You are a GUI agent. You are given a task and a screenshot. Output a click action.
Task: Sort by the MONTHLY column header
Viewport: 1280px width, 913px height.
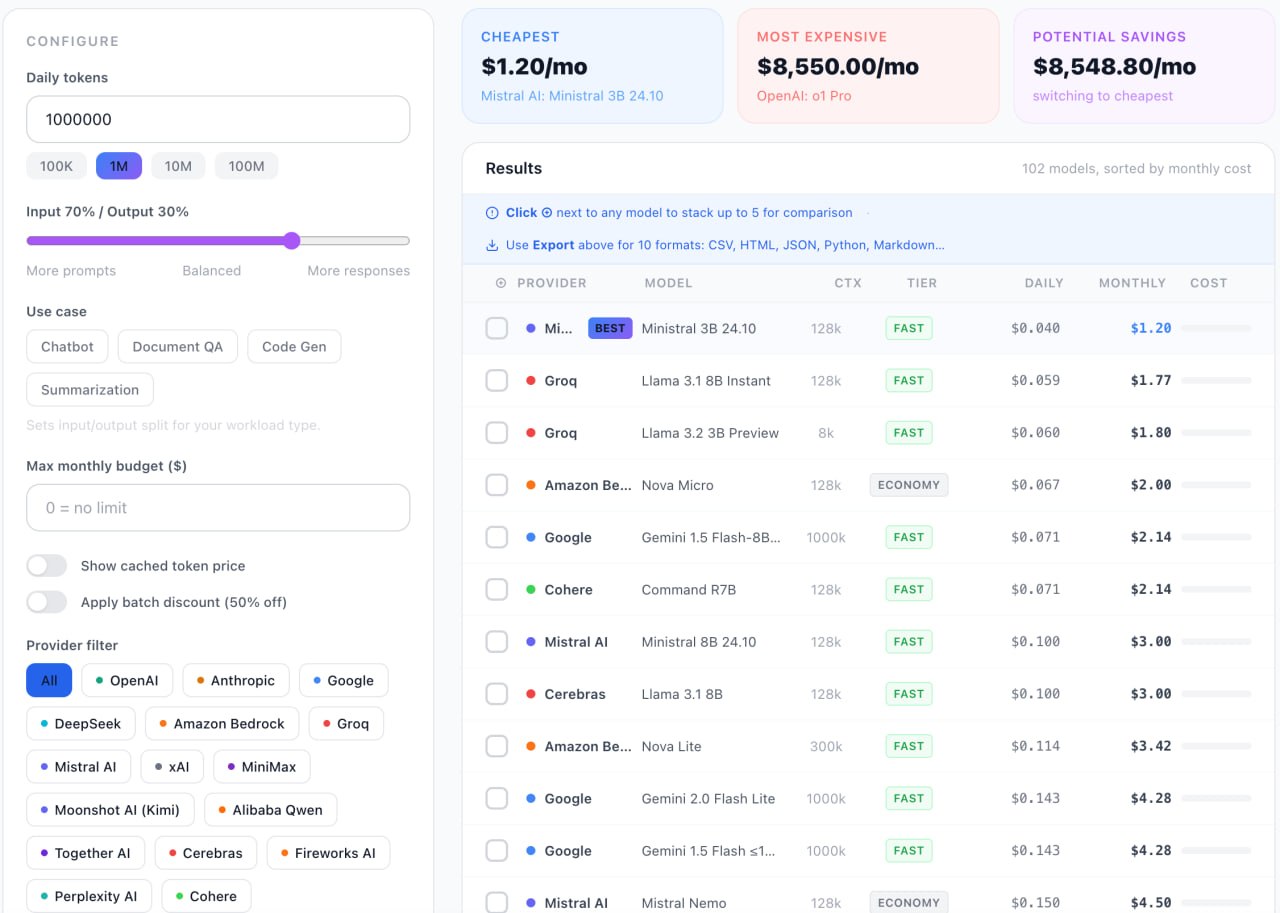1132,283
